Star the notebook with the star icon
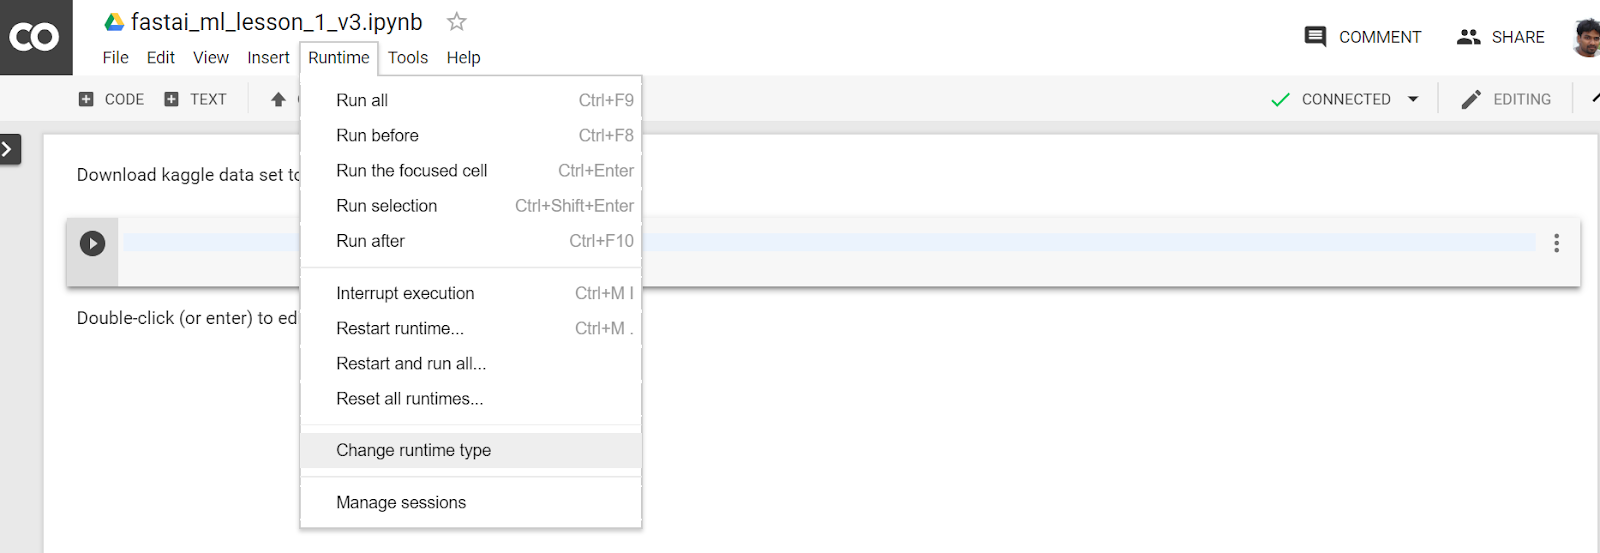Image resolution: width=1600 pixels, height=553 pixels. click(457, 21)
